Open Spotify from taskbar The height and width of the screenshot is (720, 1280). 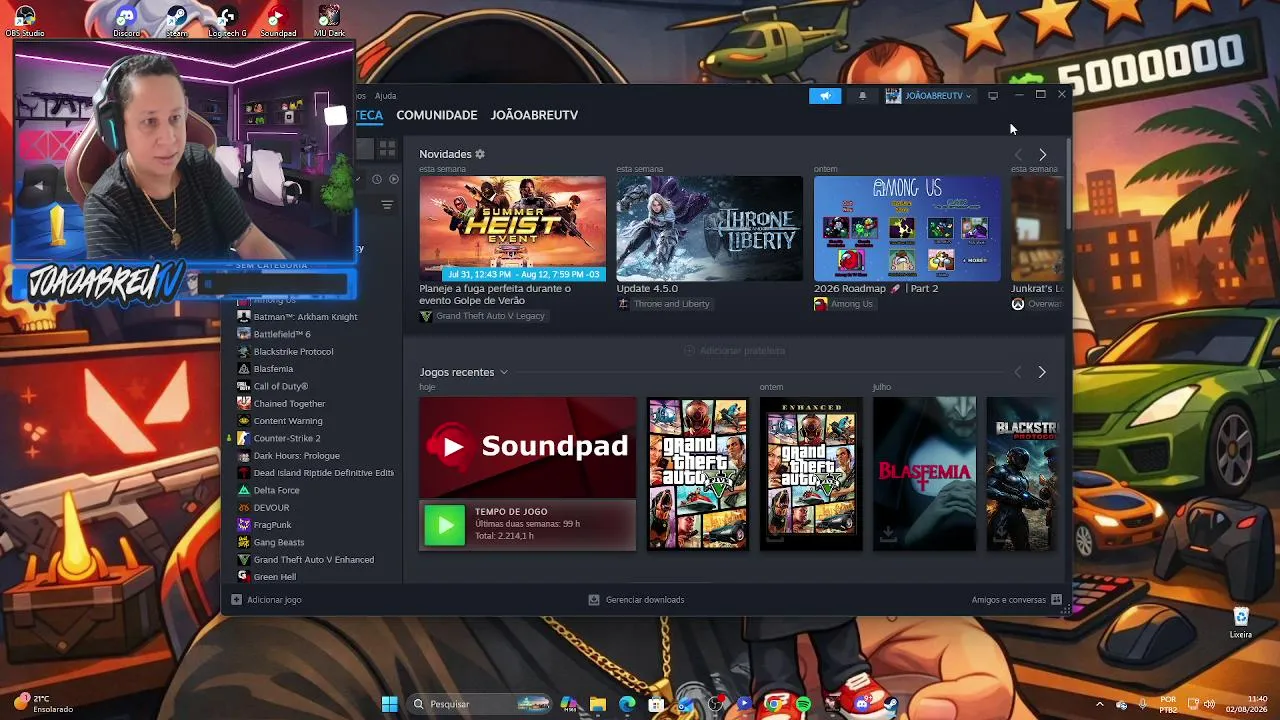coord(803,704)
